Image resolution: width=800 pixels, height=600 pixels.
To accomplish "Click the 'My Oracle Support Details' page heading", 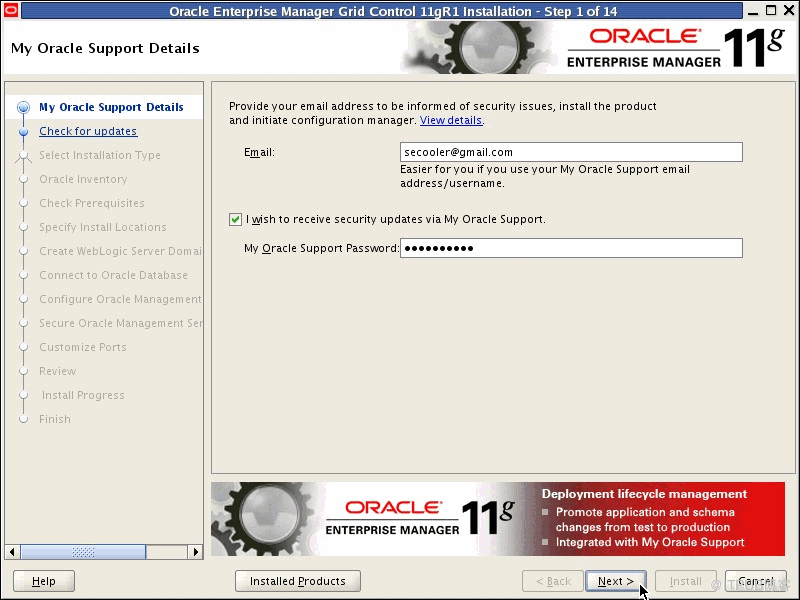I will (105, 48).
